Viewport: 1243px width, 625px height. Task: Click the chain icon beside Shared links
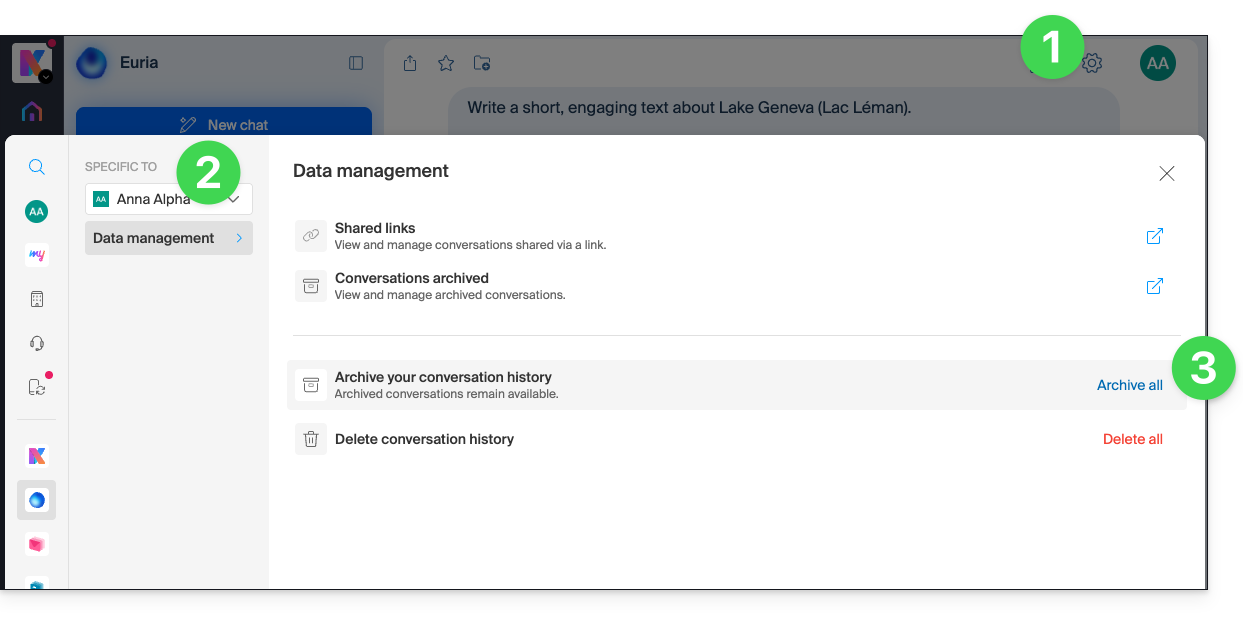click(311, 235)
